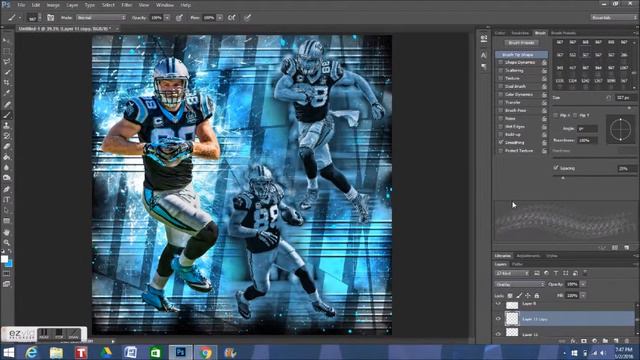640x360 pixels.
Task: Enable the Dual Brush checkbox
Action: [x=501, y=87]
